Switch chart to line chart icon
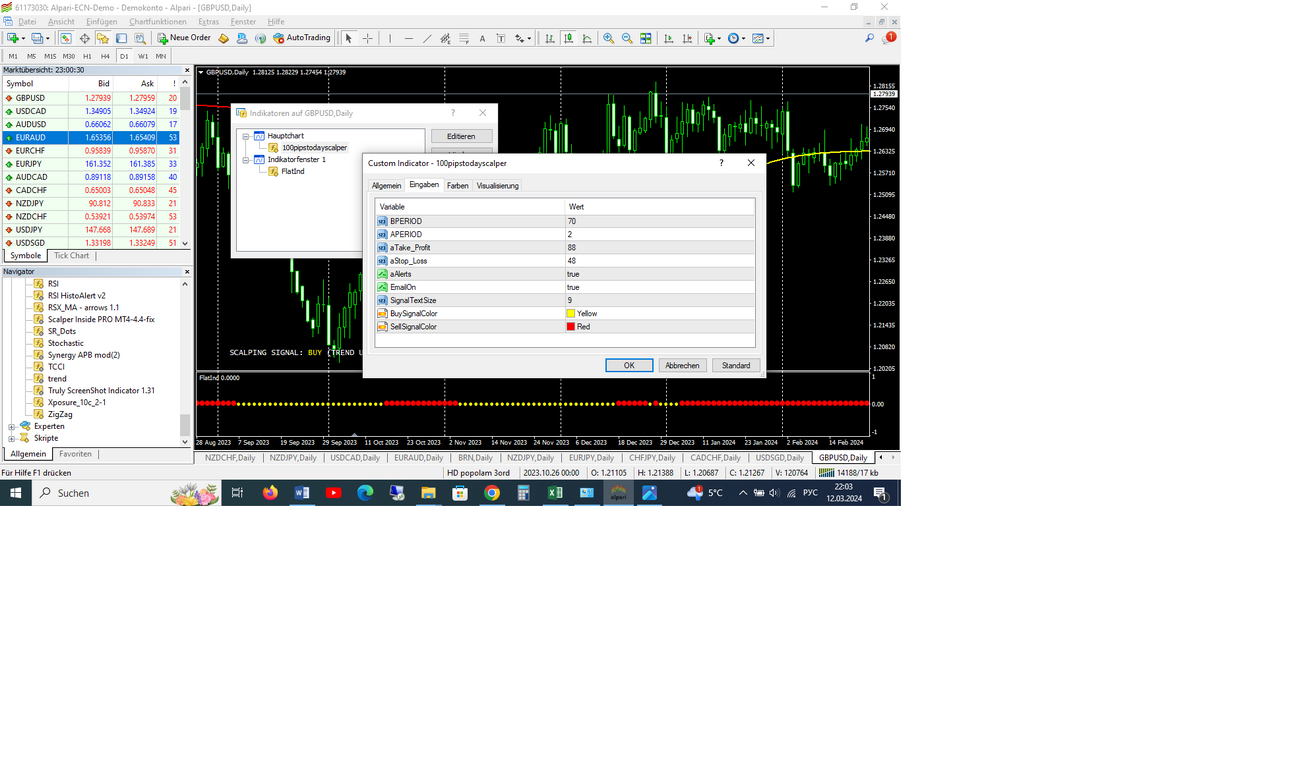 (x=587, y=38)
